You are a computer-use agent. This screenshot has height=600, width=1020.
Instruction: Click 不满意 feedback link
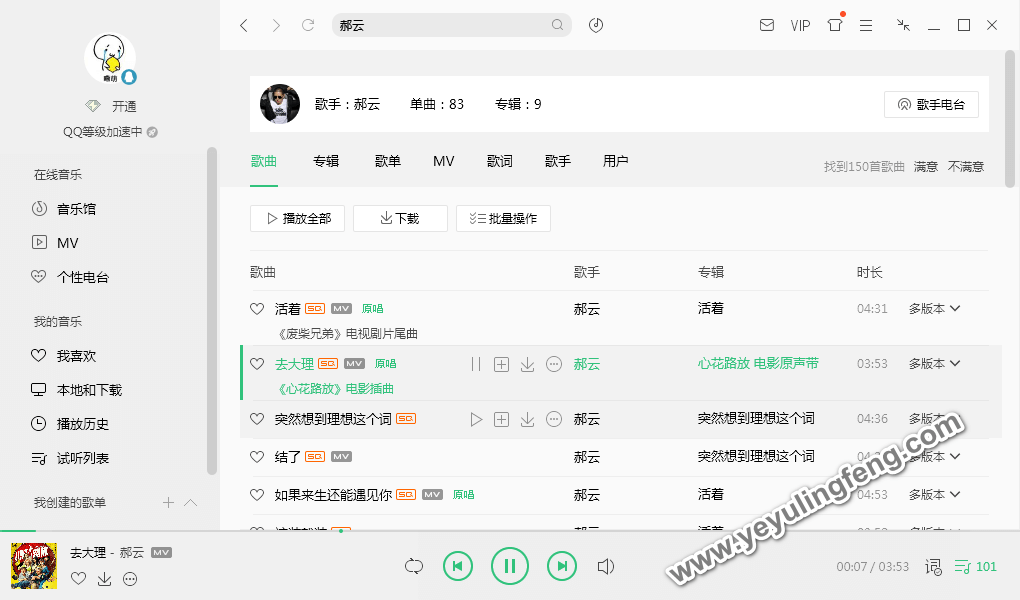966,167
